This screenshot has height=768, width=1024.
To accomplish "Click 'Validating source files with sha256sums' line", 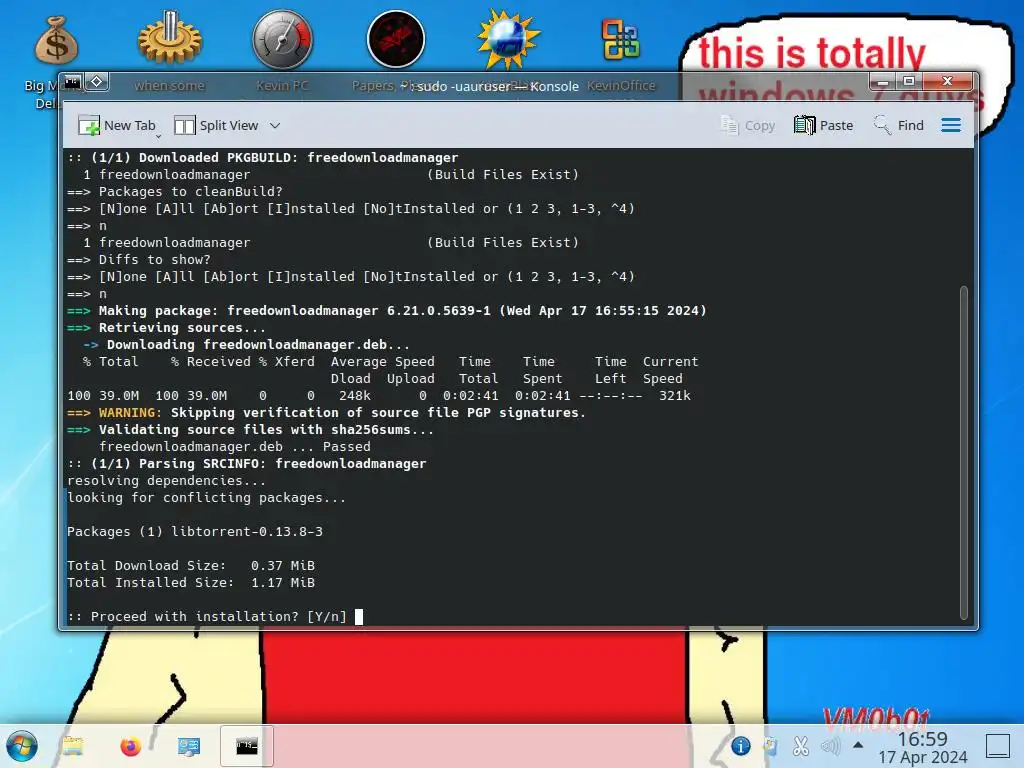I will point(250,430).
